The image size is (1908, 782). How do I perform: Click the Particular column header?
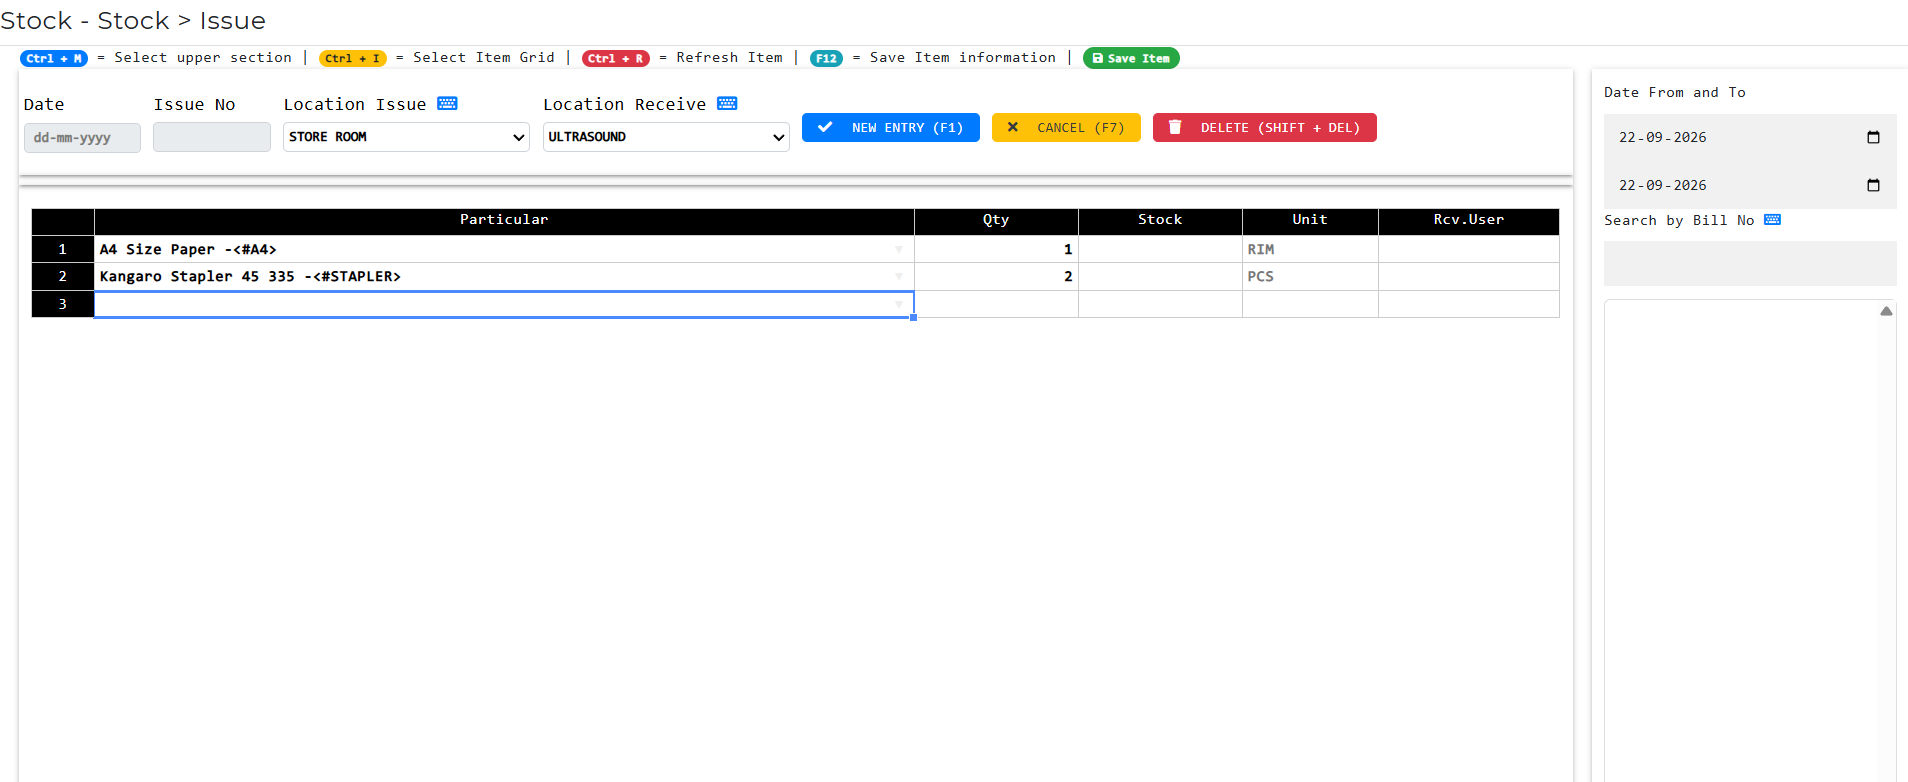pyautogui.click(x=504, y=221)
